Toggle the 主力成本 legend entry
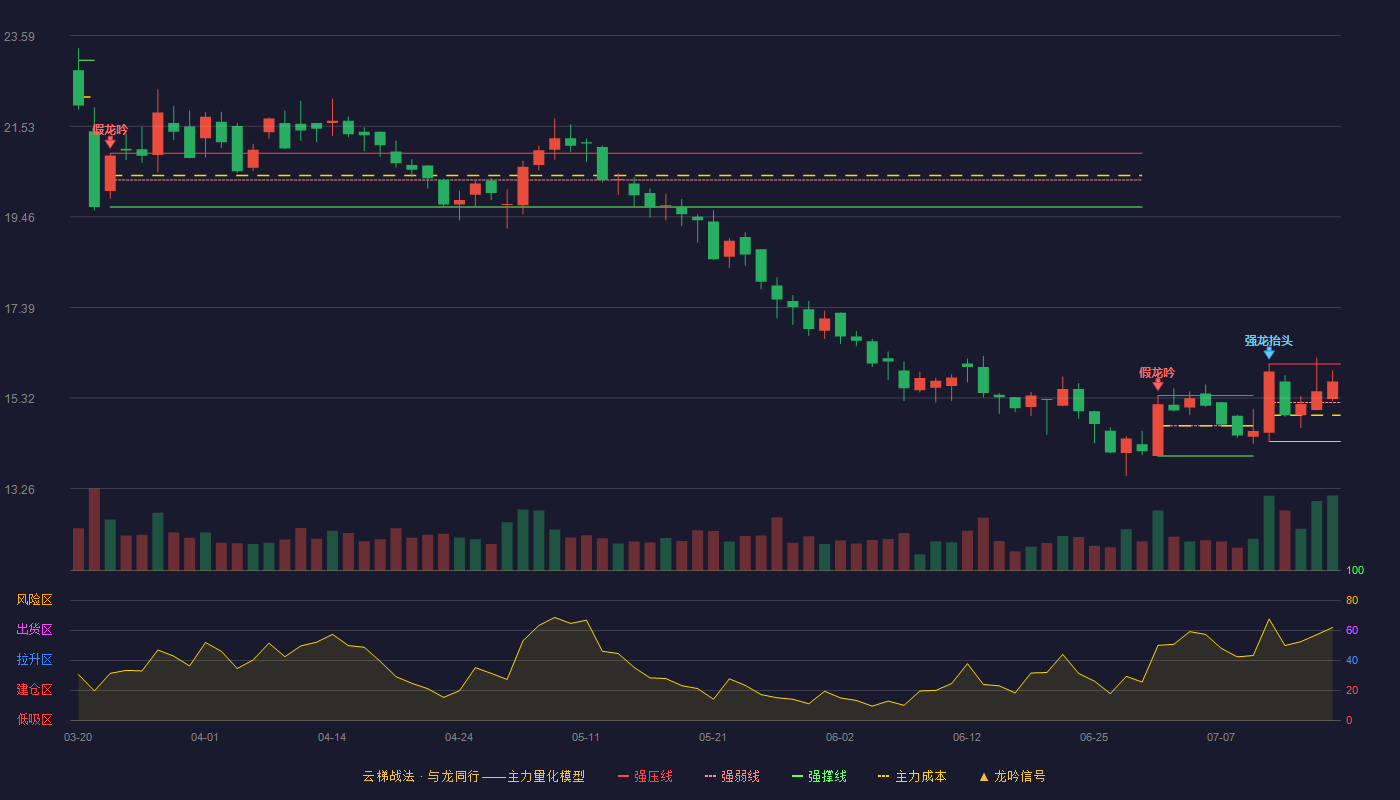The width and height of the screenshot is (1400, 800). click(911, 776)
